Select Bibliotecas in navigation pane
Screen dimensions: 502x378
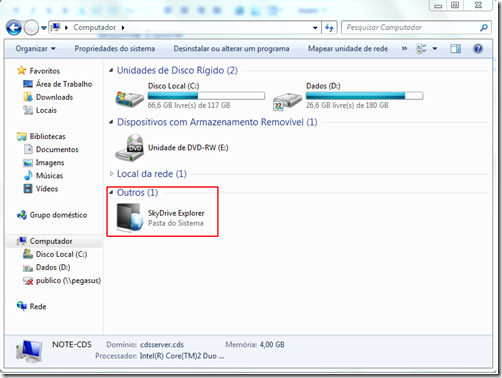(48, 136)
